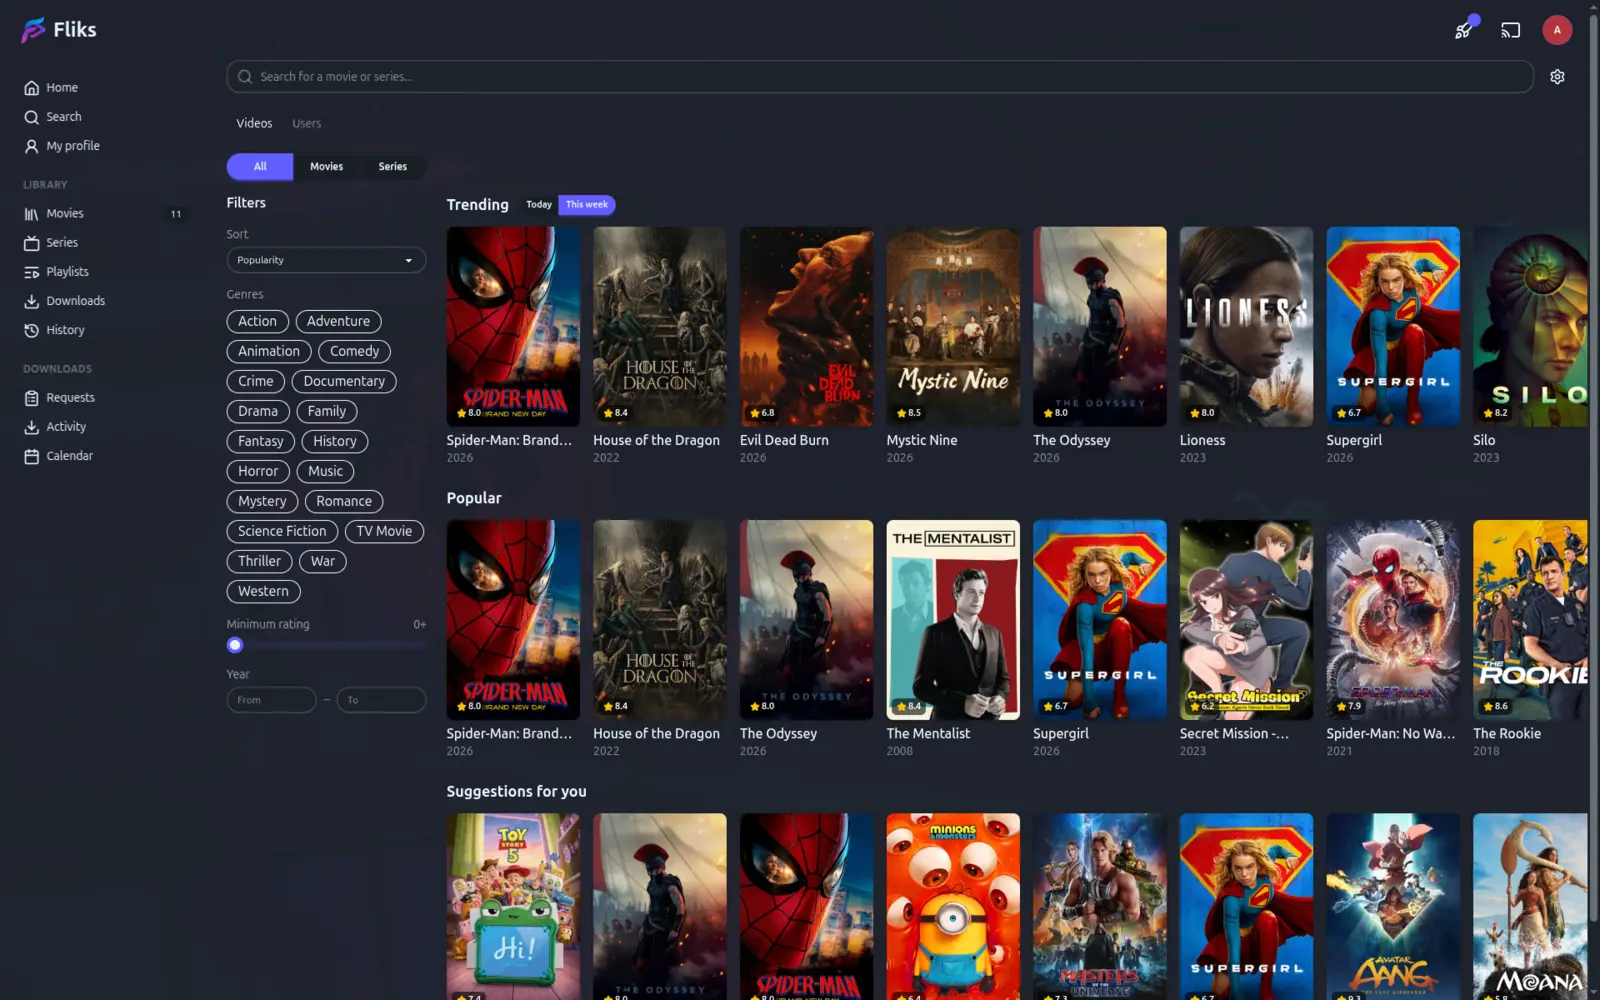Open the Series library icon

coord(32,243)
